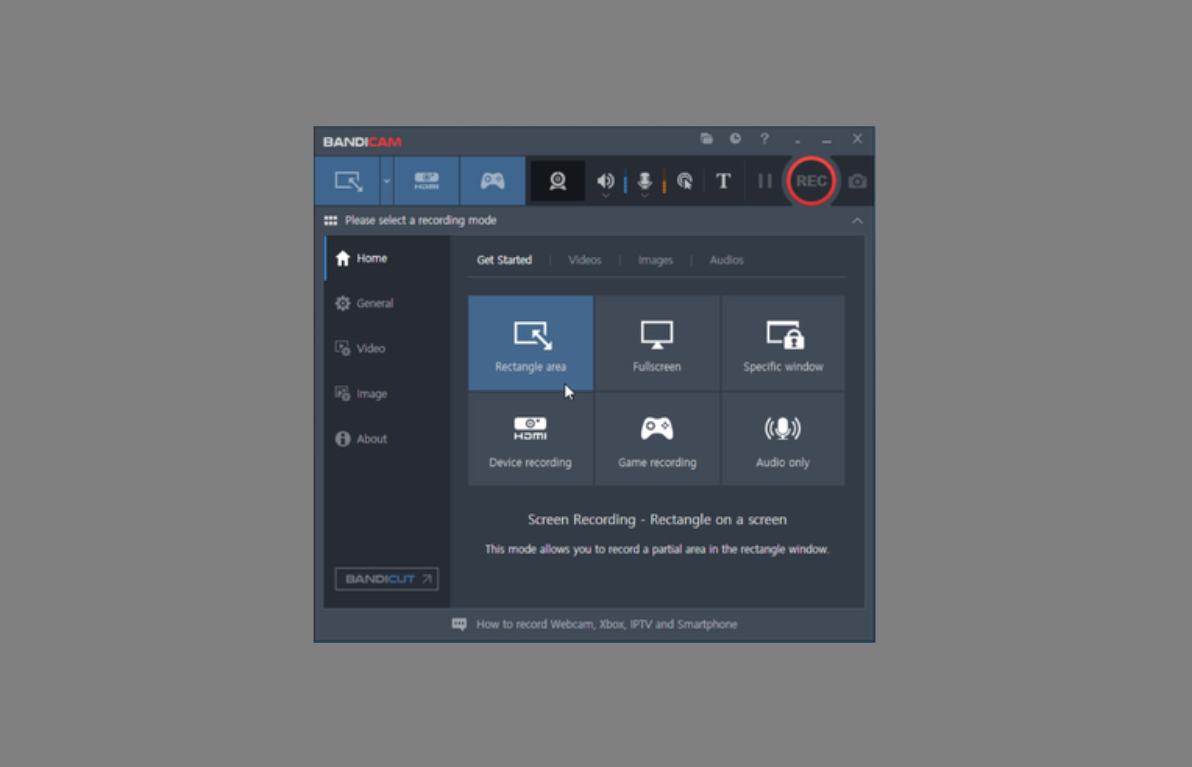Image resolution: width=1192 pixels, height=767 pixels.
Task: Toggle the webcam overlay icon
Action: (558, 181)
